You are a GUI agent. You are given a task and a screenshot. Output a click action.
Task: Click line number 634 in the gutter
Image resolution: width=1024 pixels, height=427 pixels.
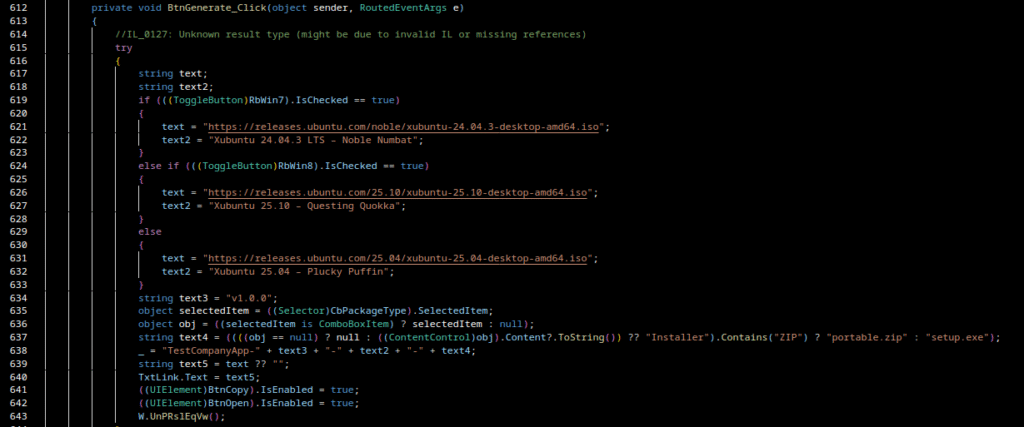point(17,297)
